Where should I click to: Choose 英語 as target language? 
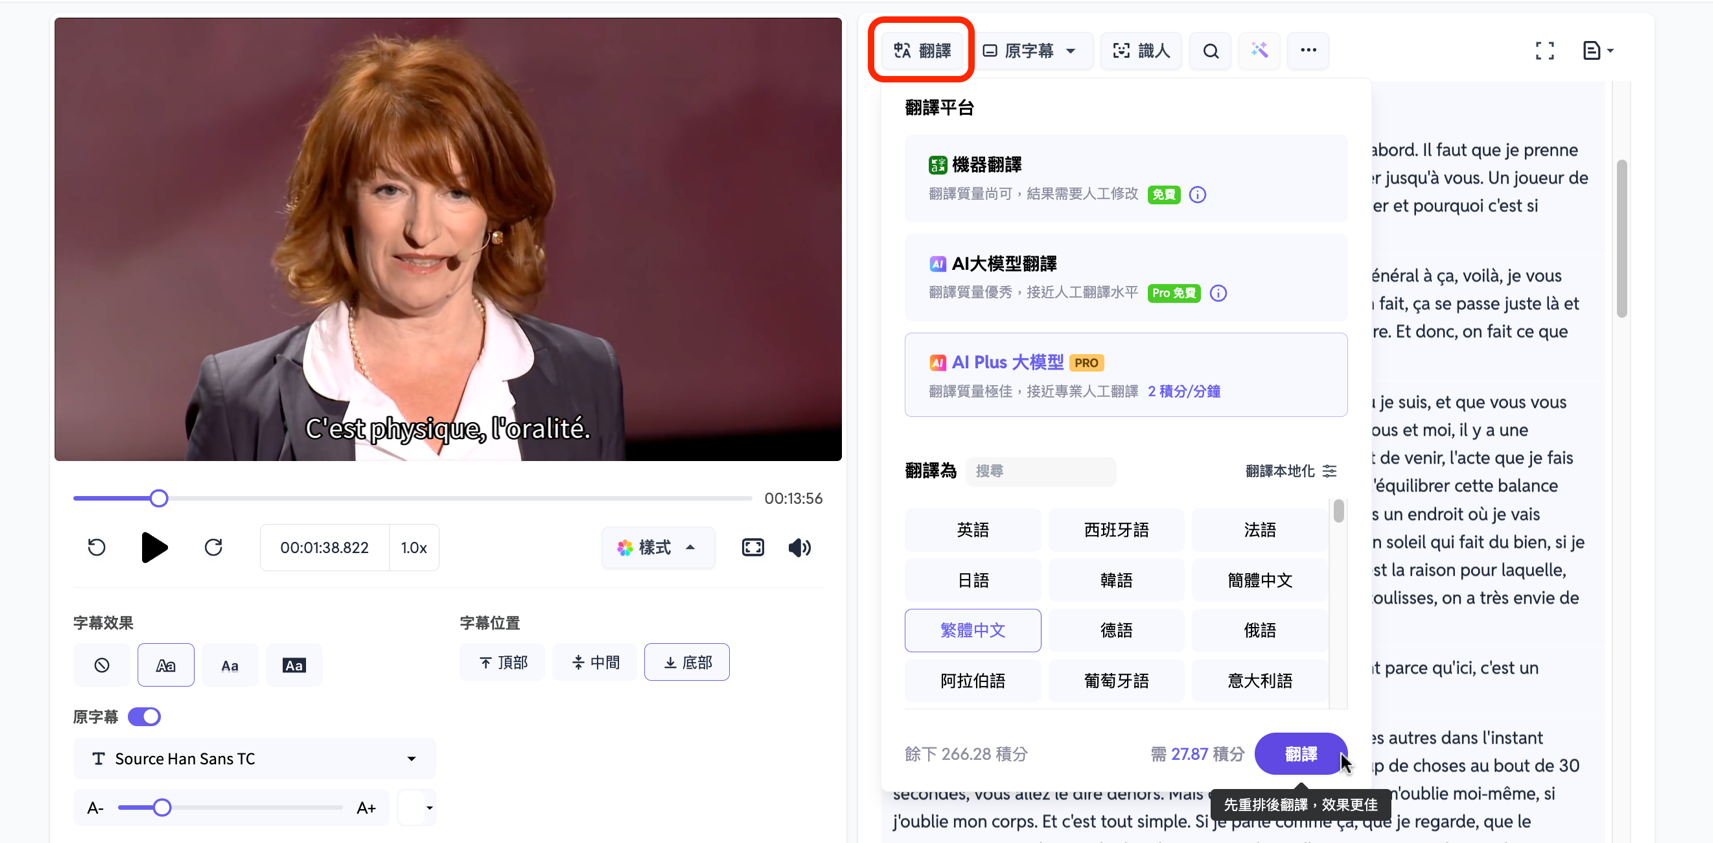(x=973, y=529)
